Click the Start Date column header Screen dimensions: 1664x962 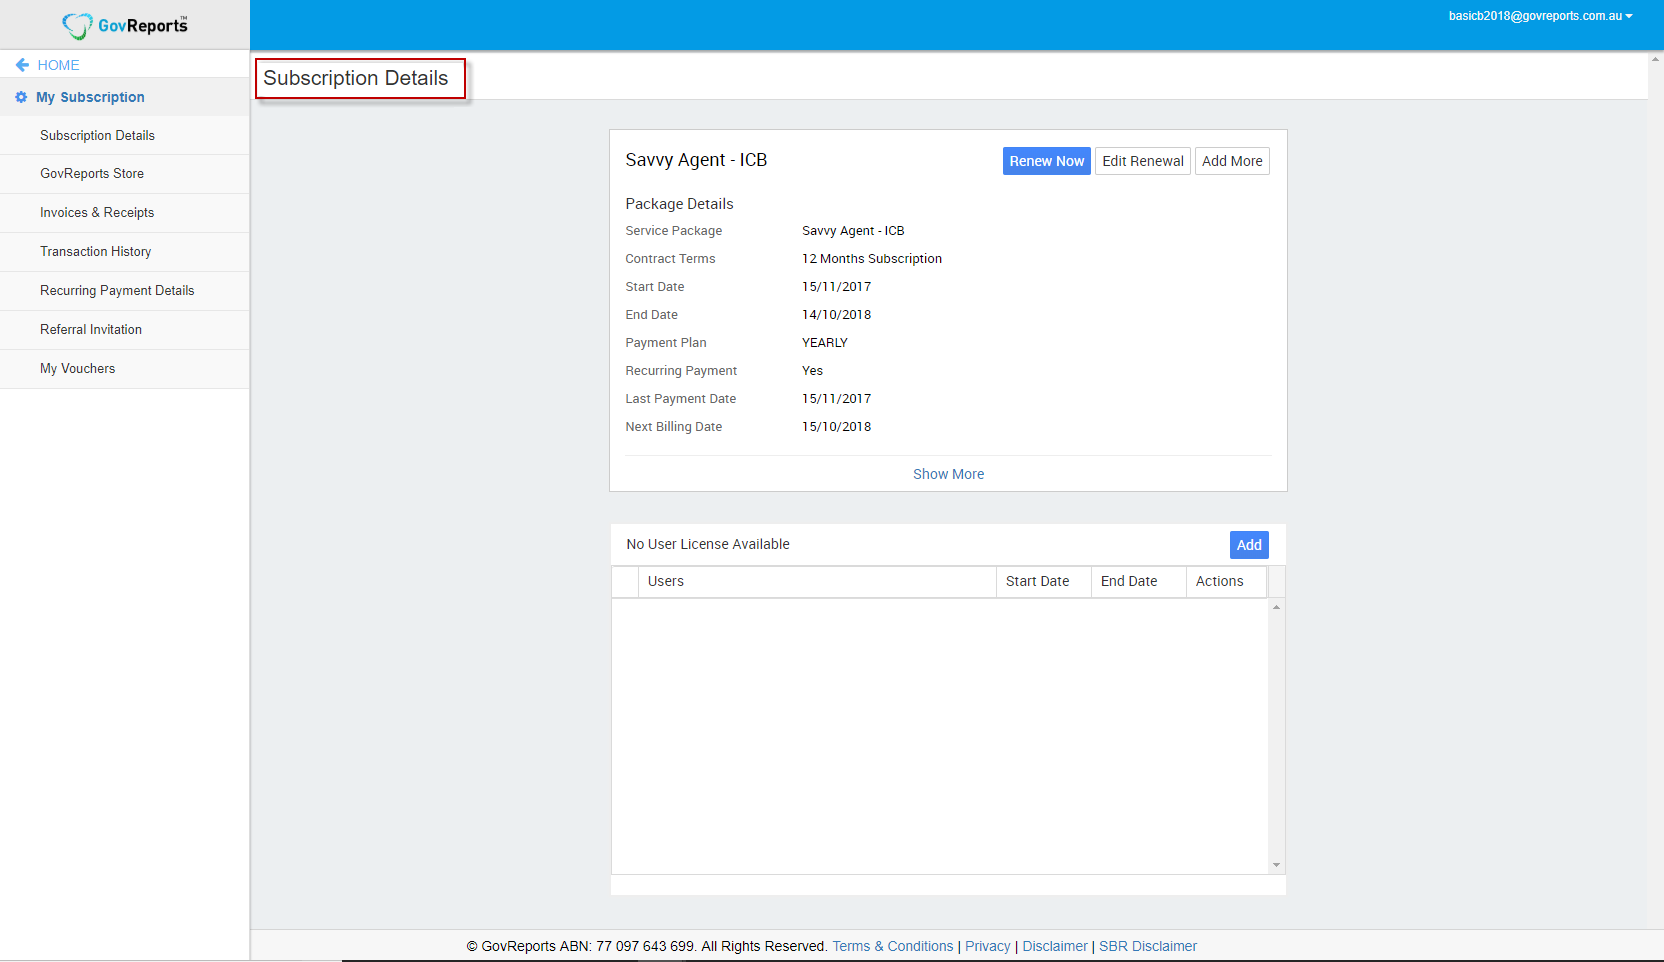(x=1043, y=582)
